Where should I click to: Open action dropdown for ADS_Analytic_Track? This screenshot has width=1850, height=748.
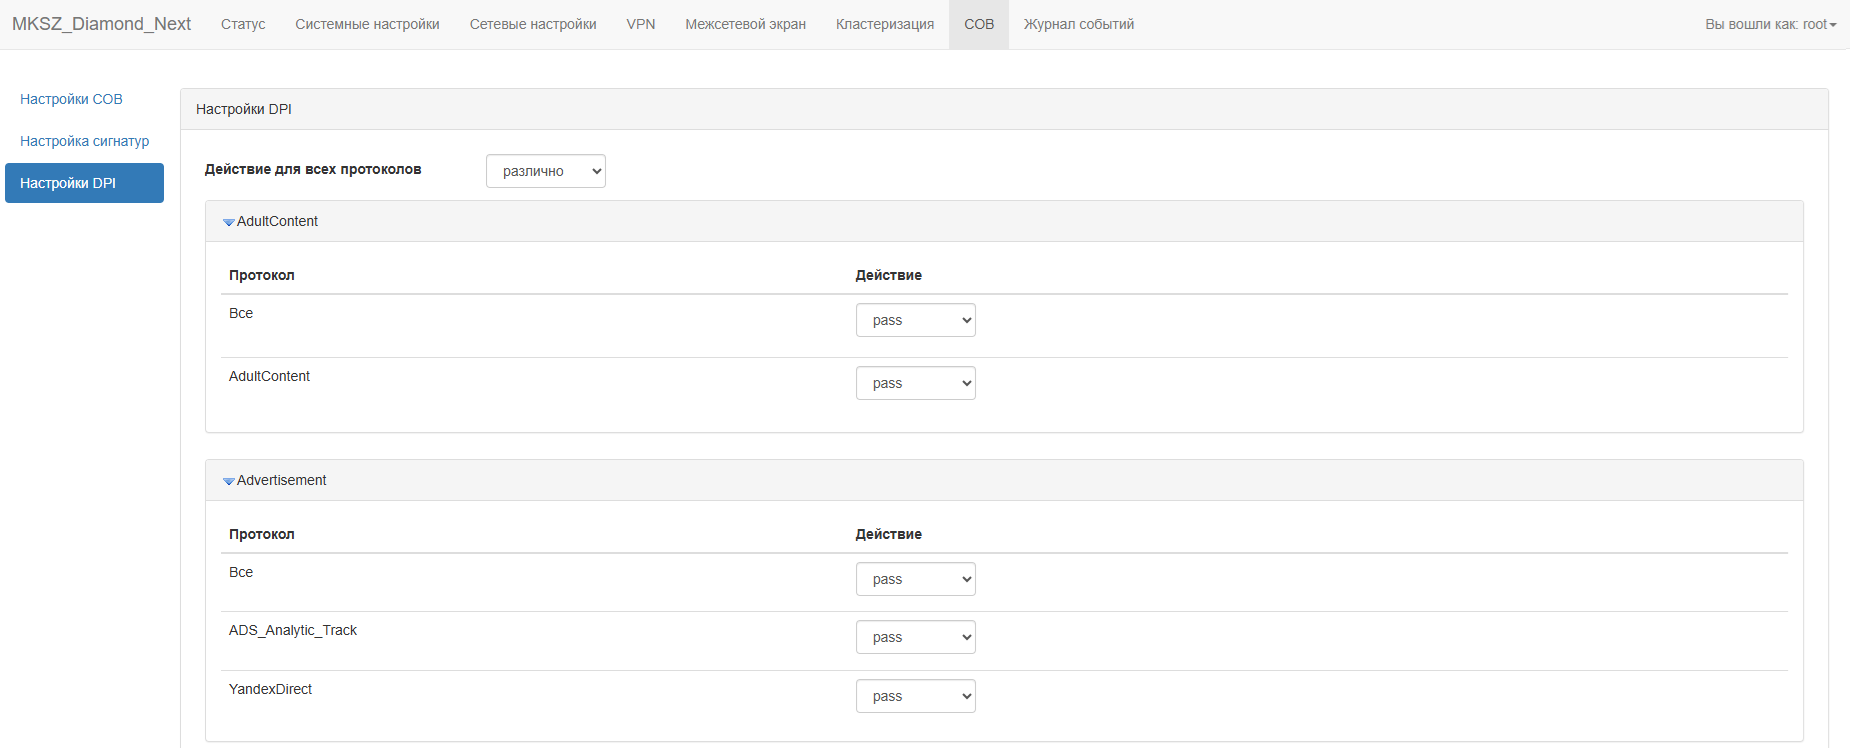(915, 637)
